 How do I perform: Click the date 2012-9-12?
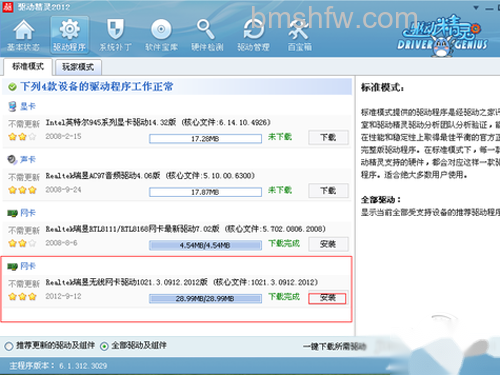63,296
